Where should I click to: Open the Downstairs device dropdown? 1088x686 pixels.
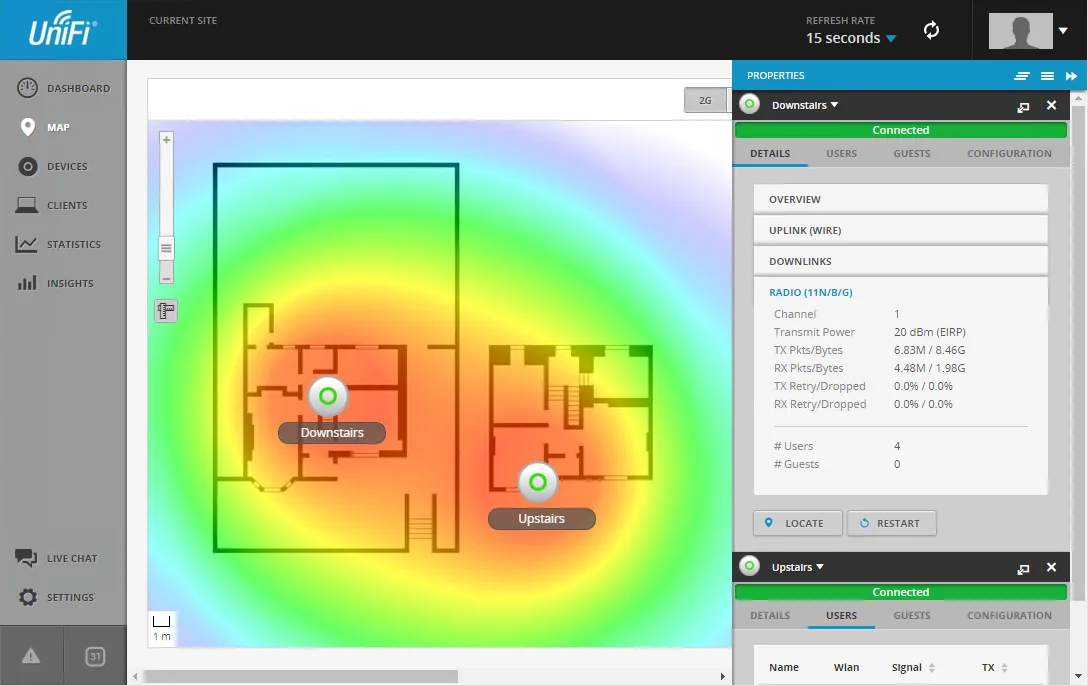[x=805, y=105]
